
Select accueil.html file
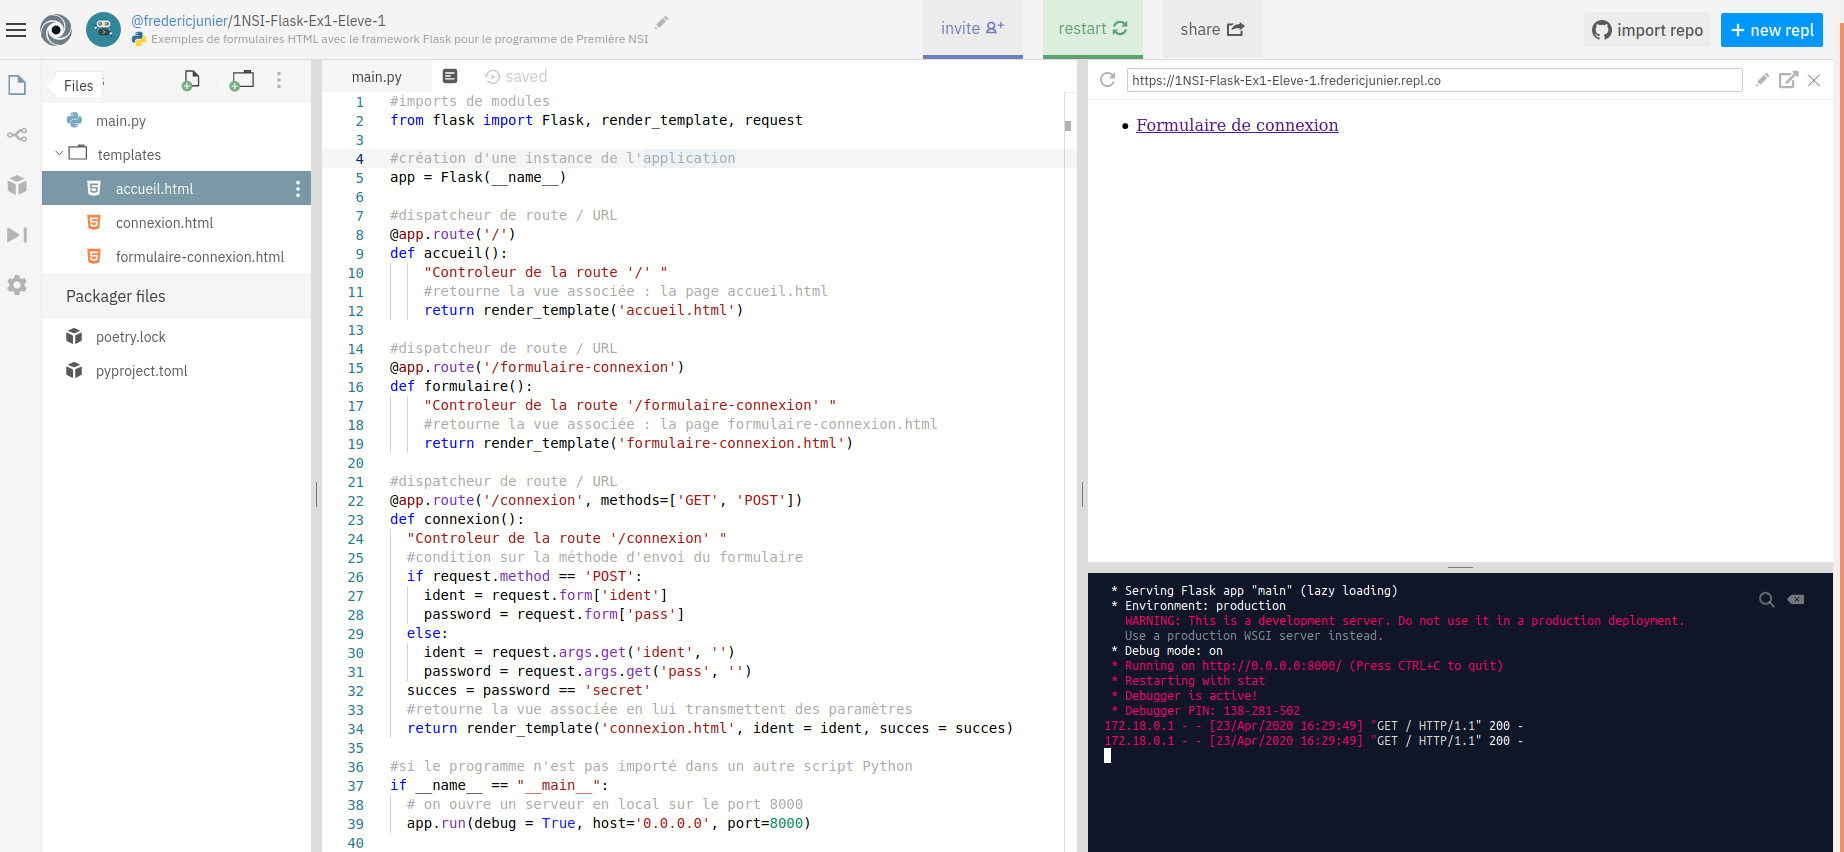(176, 189)
